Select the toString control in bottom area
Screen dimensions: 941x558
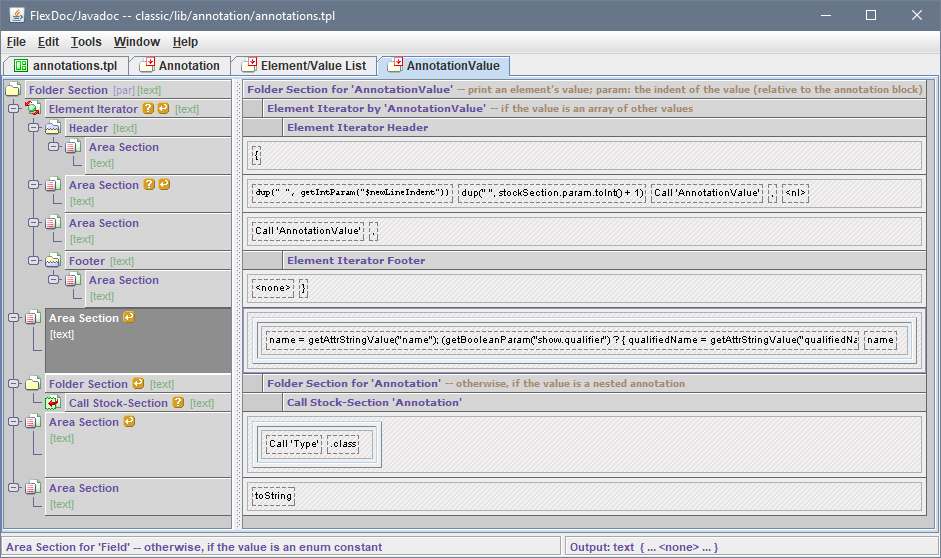(273, 495)
